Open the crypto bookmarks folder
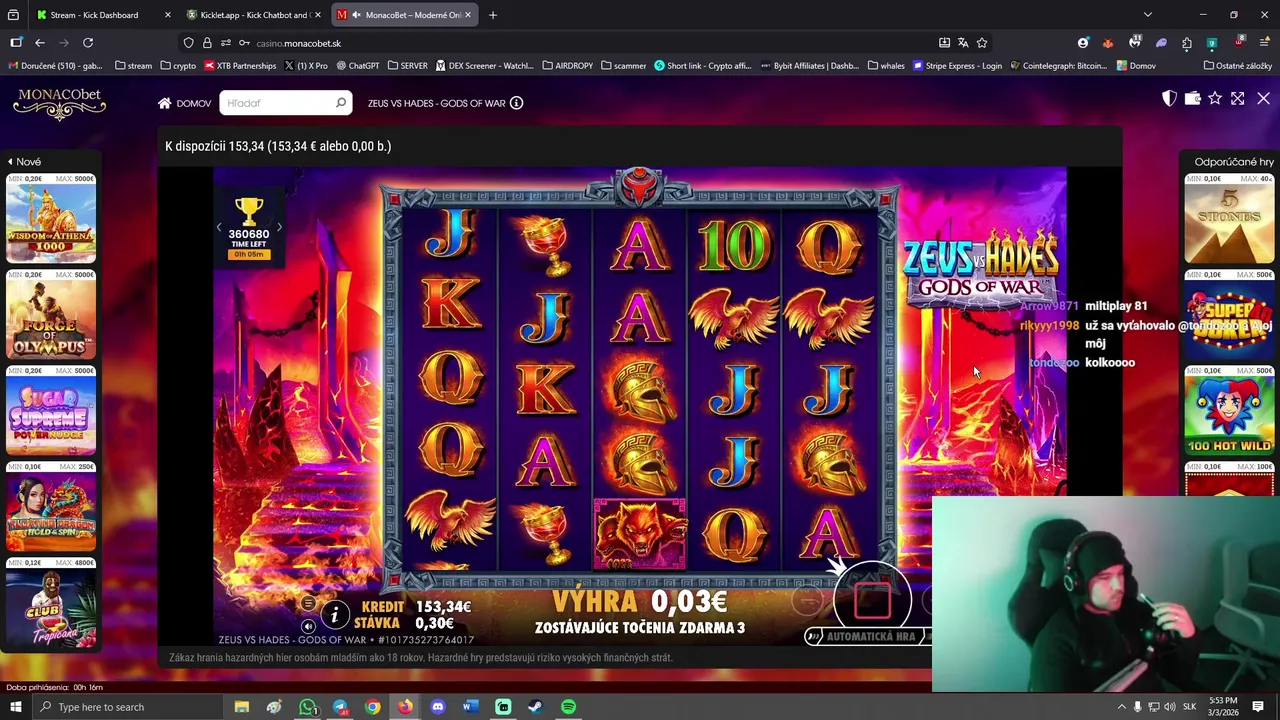The height and width of the screenshot is (720, 1280). coord(178,66)
